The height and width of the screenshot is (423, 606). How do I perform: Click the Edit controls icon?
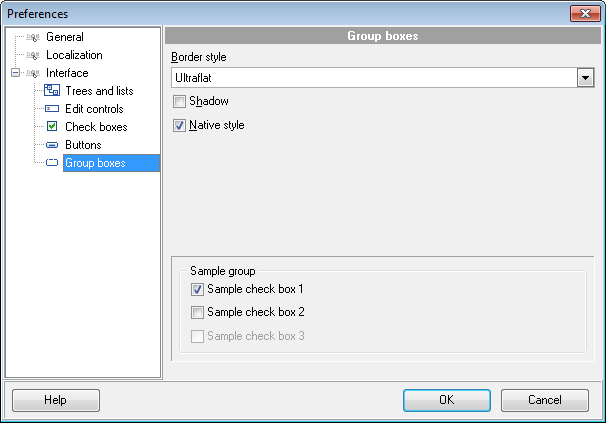[x=52, y=110]
